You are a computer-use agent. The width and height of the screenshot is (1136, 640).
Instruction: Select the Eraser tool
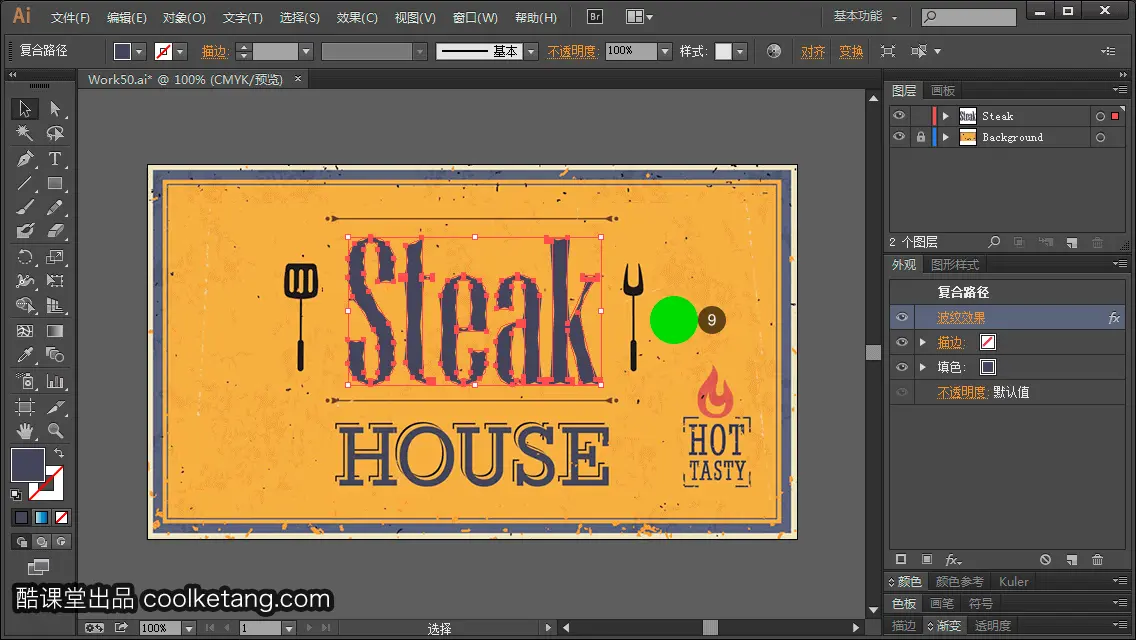pos(55,231)
